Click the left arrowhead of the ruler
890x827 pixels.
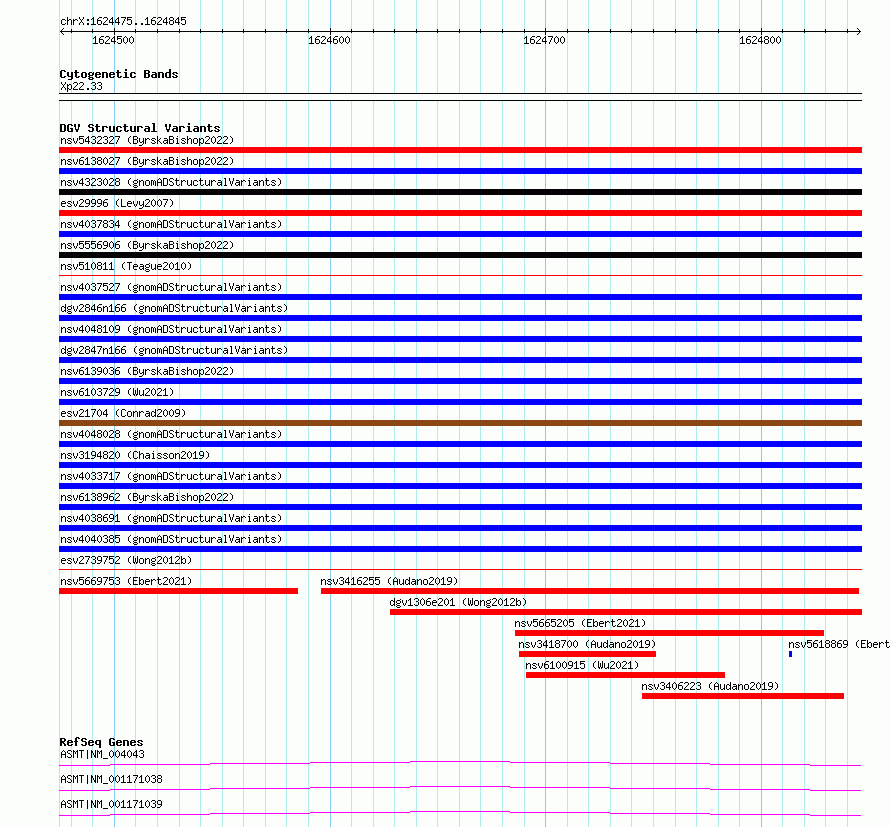62,31
